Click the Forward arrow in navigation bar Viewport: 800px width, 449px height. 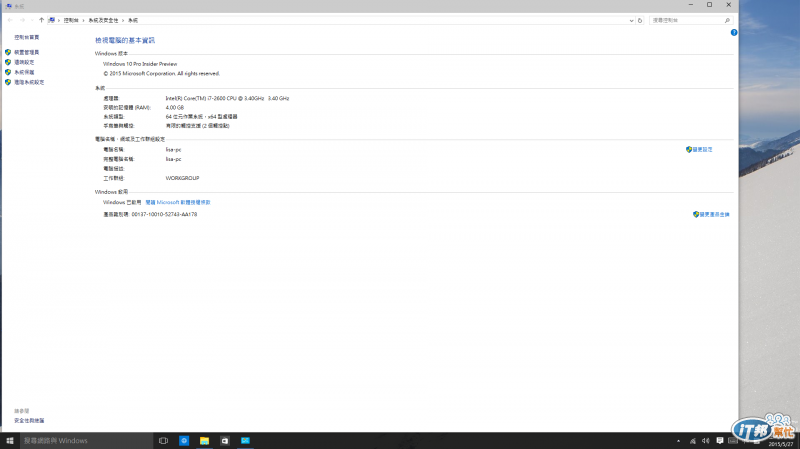(22, 20)
